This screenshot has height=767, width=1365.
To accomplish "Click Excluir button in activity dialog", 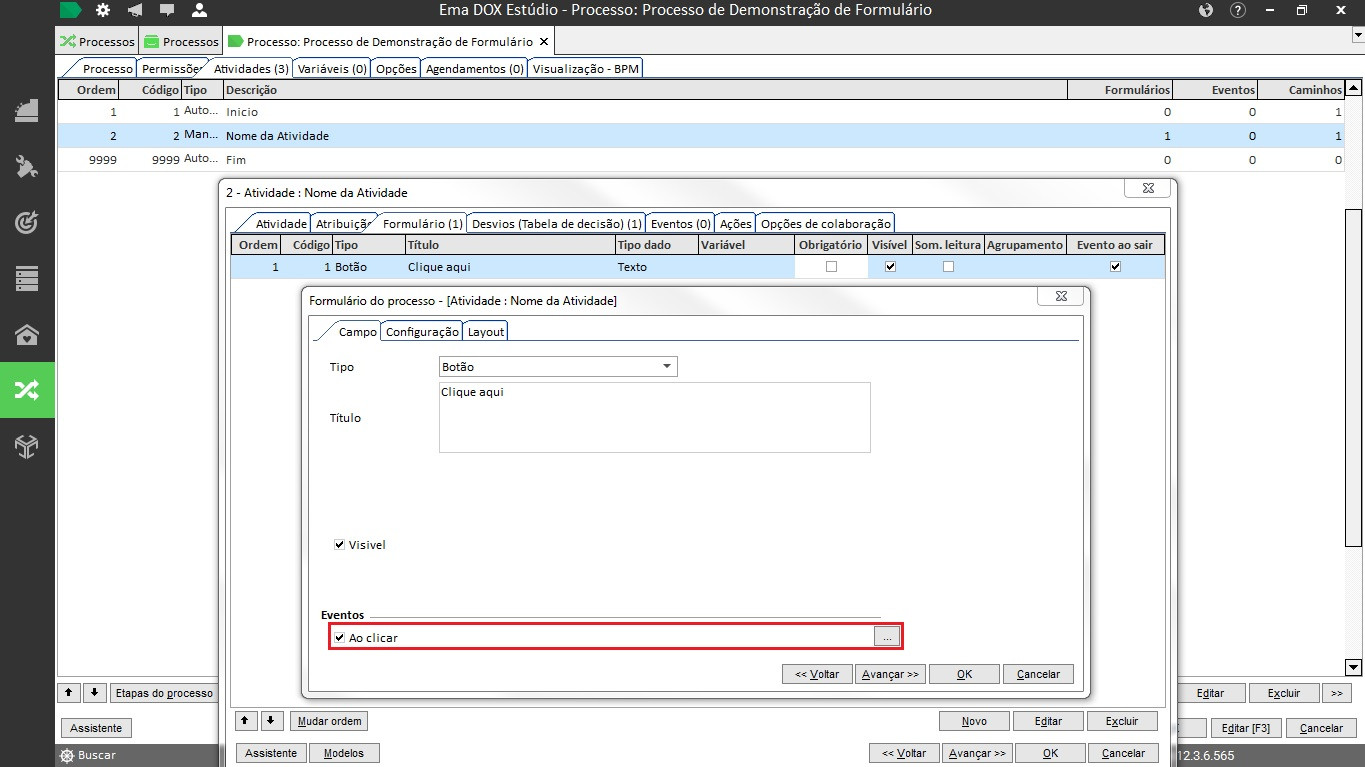I will [x=1122, y=721].
